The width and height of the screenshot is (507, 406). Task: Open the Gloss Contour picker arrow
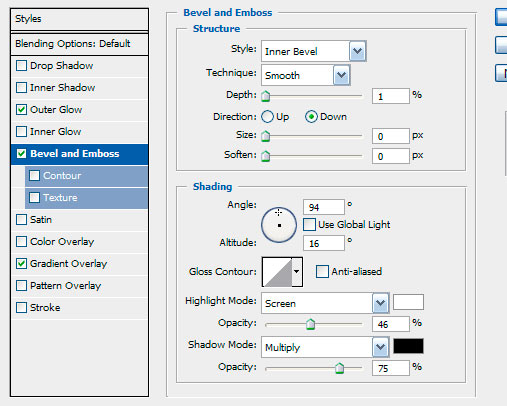coord(297,272)
